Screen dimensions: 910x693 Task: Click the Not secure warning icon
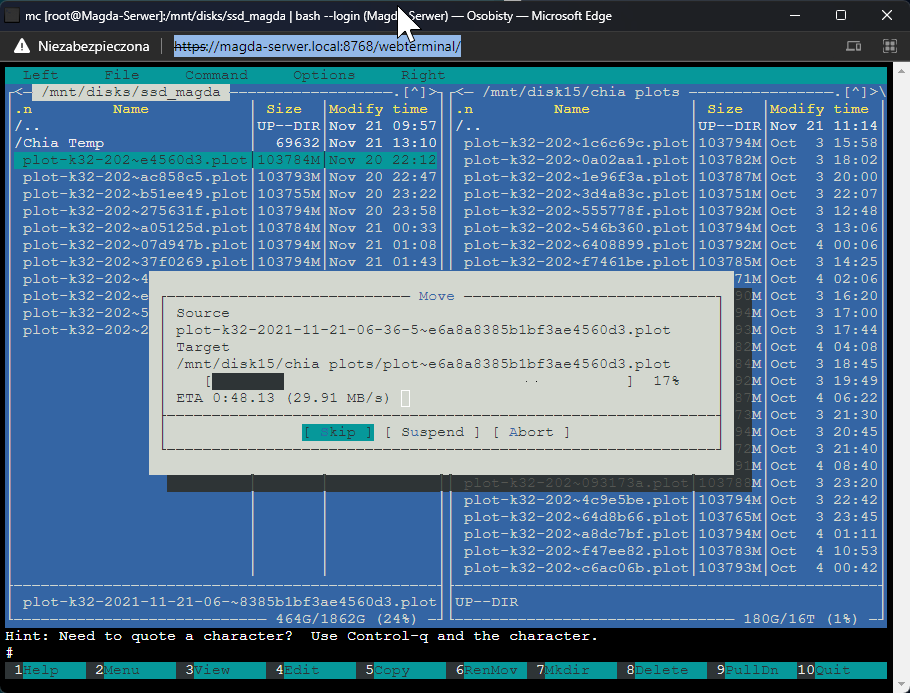[21, 46]
